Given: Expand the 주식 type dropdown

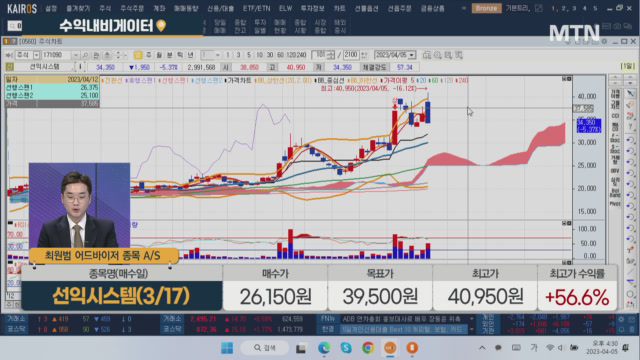Looking at the screenshot, I should click(36, 55).
